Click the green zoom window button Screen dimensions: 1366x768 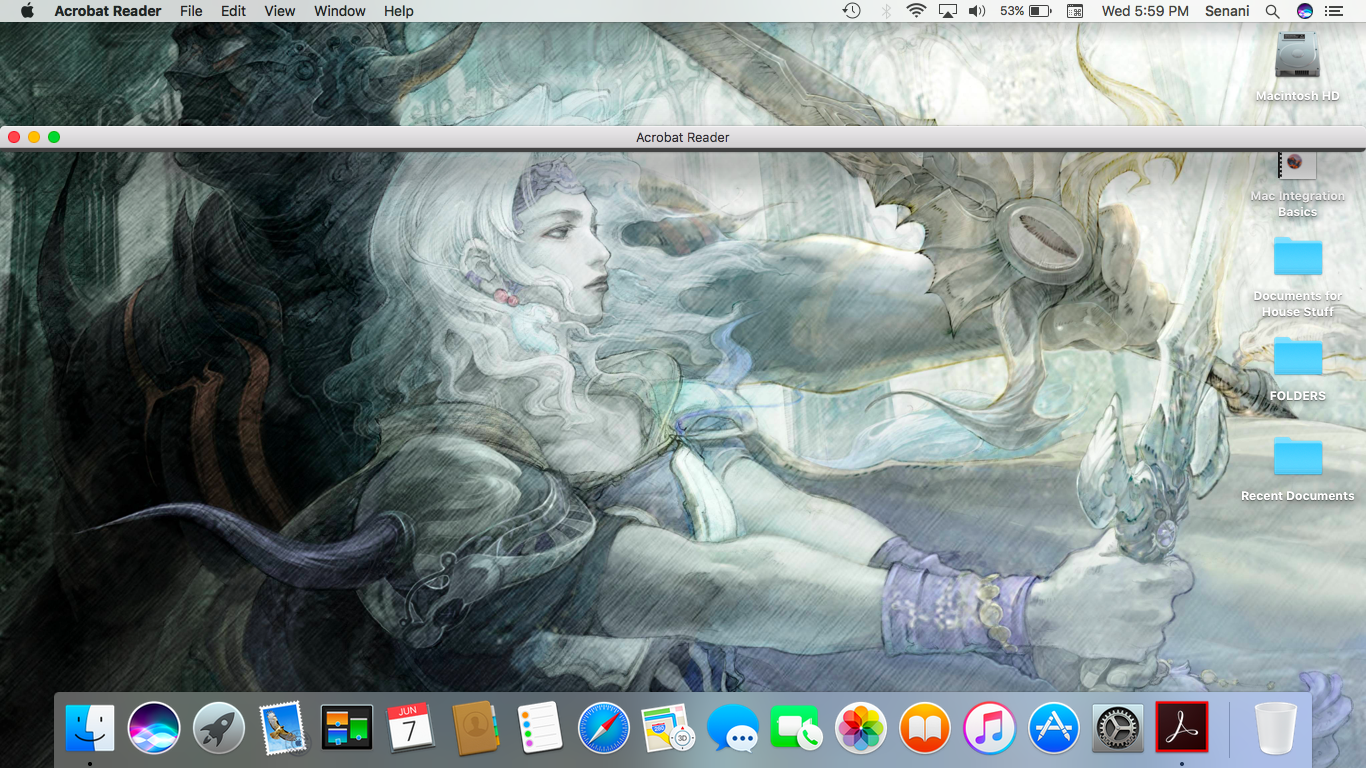click(54, 137)
